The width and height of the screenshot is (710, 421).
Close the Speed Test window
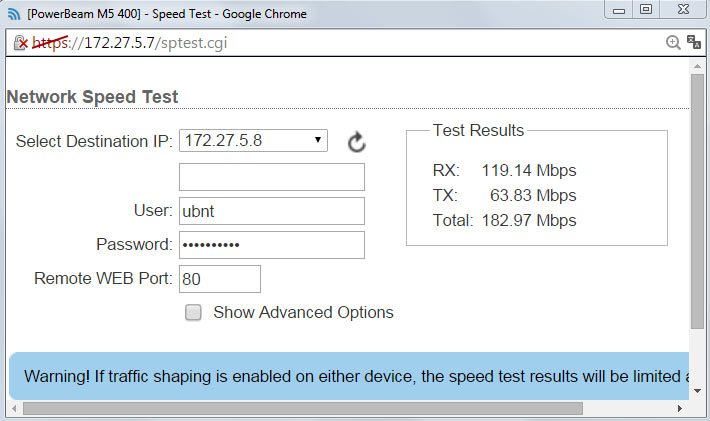click(682, 10)
